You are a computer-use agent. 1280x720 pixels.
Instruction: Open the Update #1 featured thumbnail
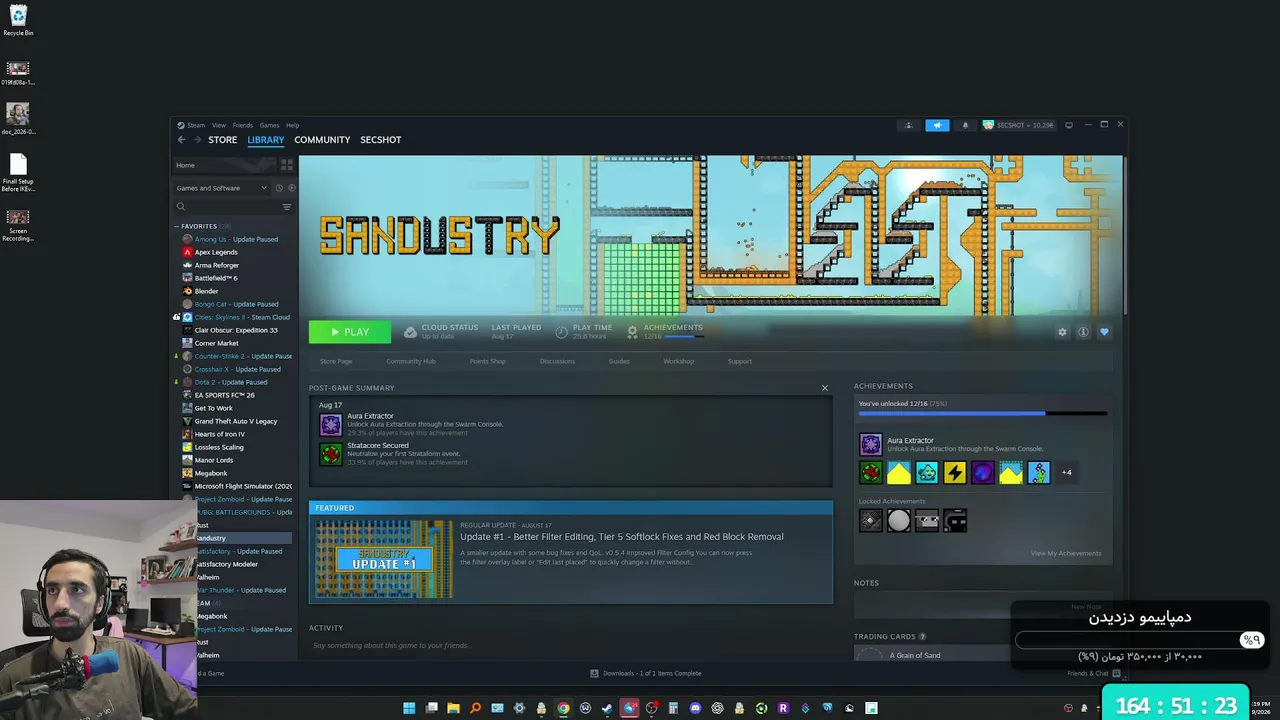coord(384,559)
